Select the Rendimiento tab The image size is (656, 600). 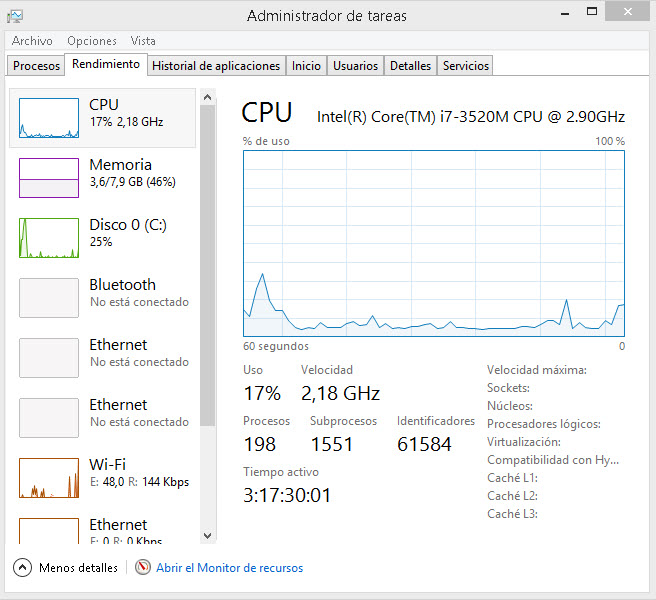tap(106, 64)
